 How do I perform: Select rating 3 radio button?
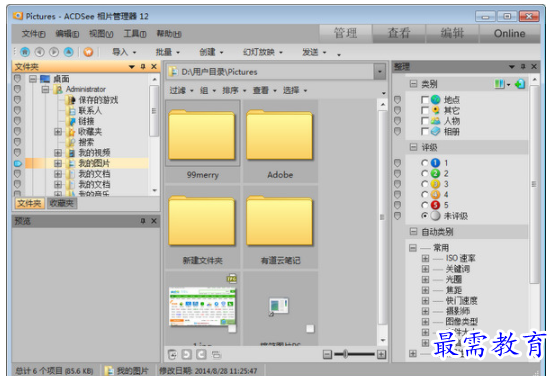point(425,184)
